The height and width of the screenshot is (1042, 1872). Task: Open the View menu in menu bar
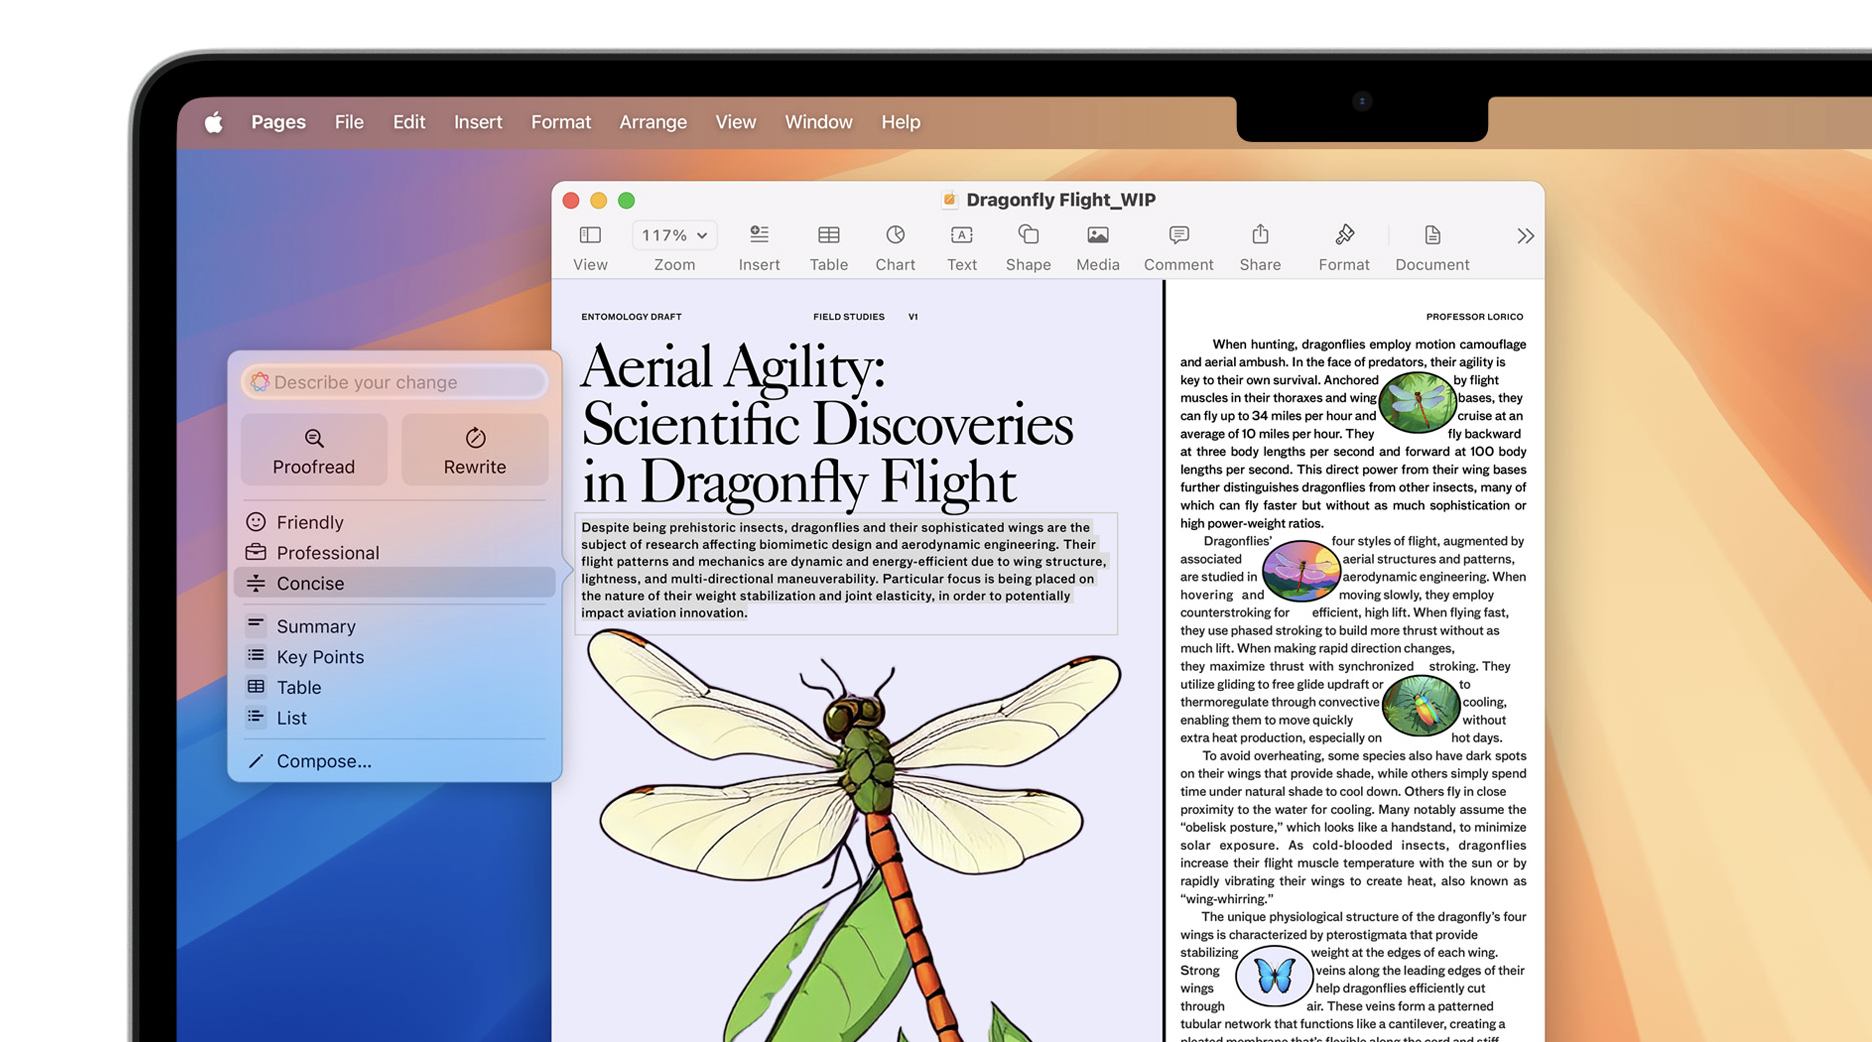pos(735,122)
